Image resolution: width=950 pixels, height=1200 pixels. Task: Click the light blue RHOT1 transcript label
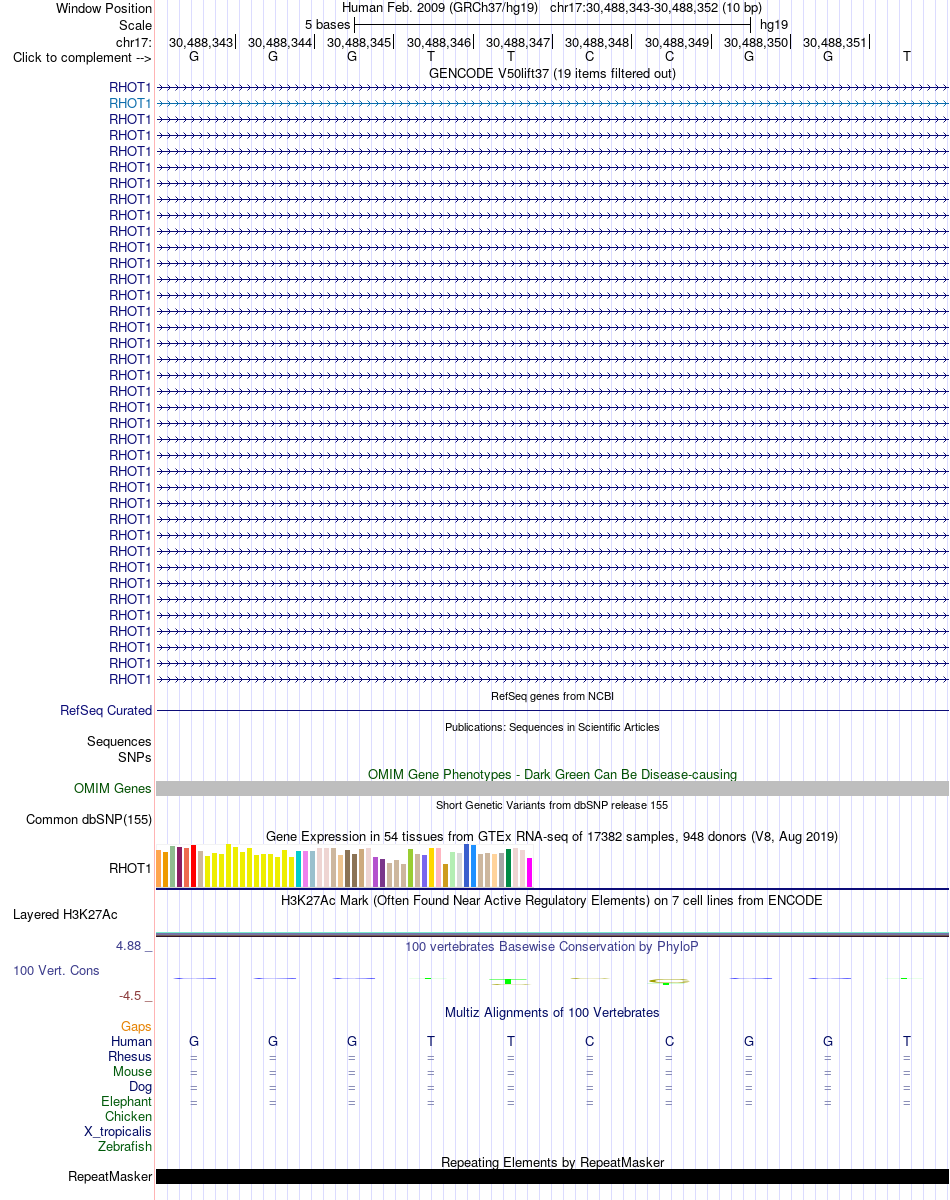tap(130, 103)
